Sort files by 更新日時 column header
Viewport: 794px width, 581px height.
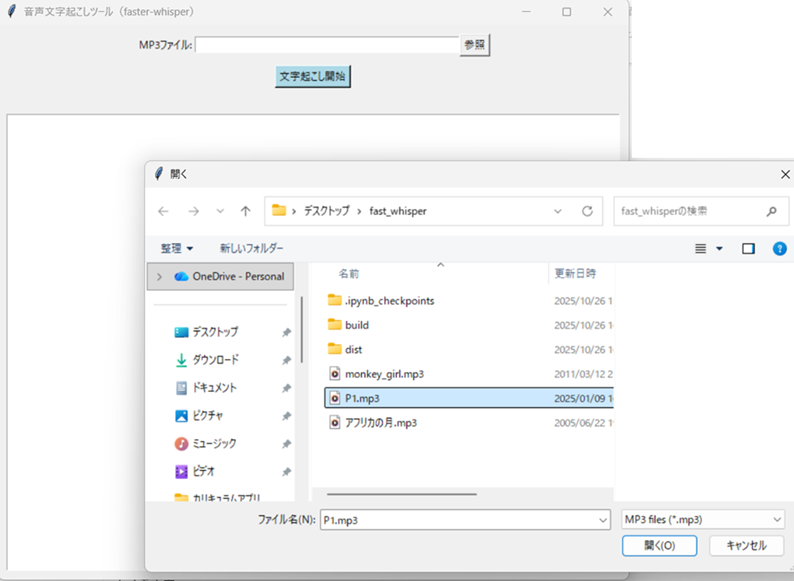[x=576, y=273]
